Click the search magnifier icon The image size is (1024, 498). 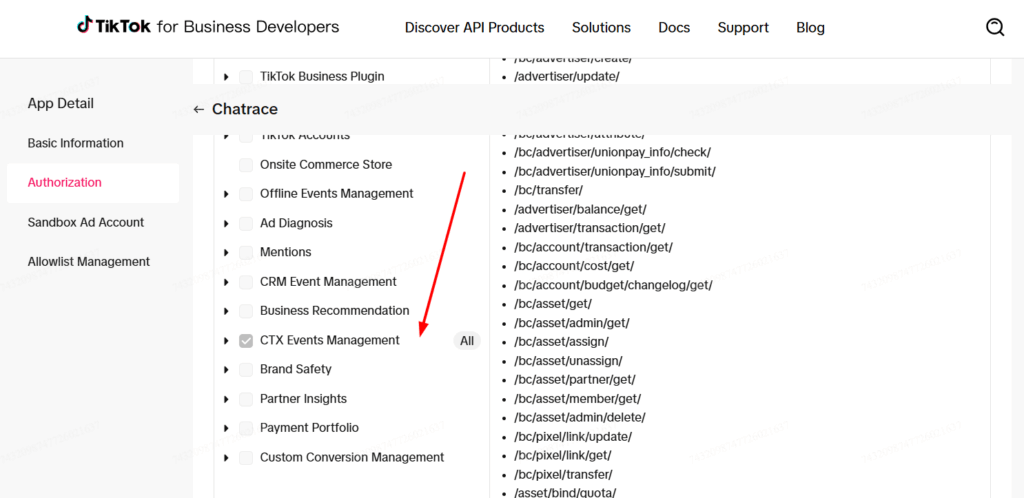coord(995,27)
